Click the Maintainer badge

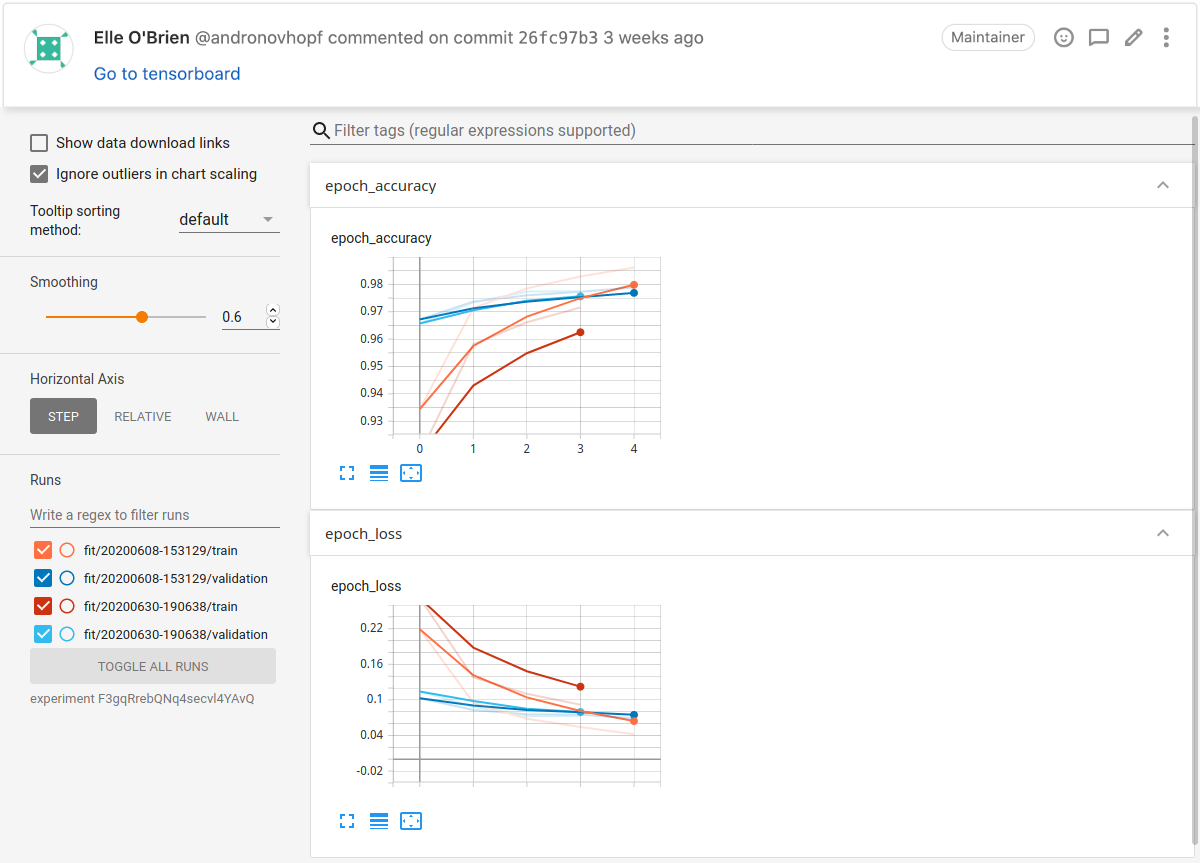click(x=988, y=38)
